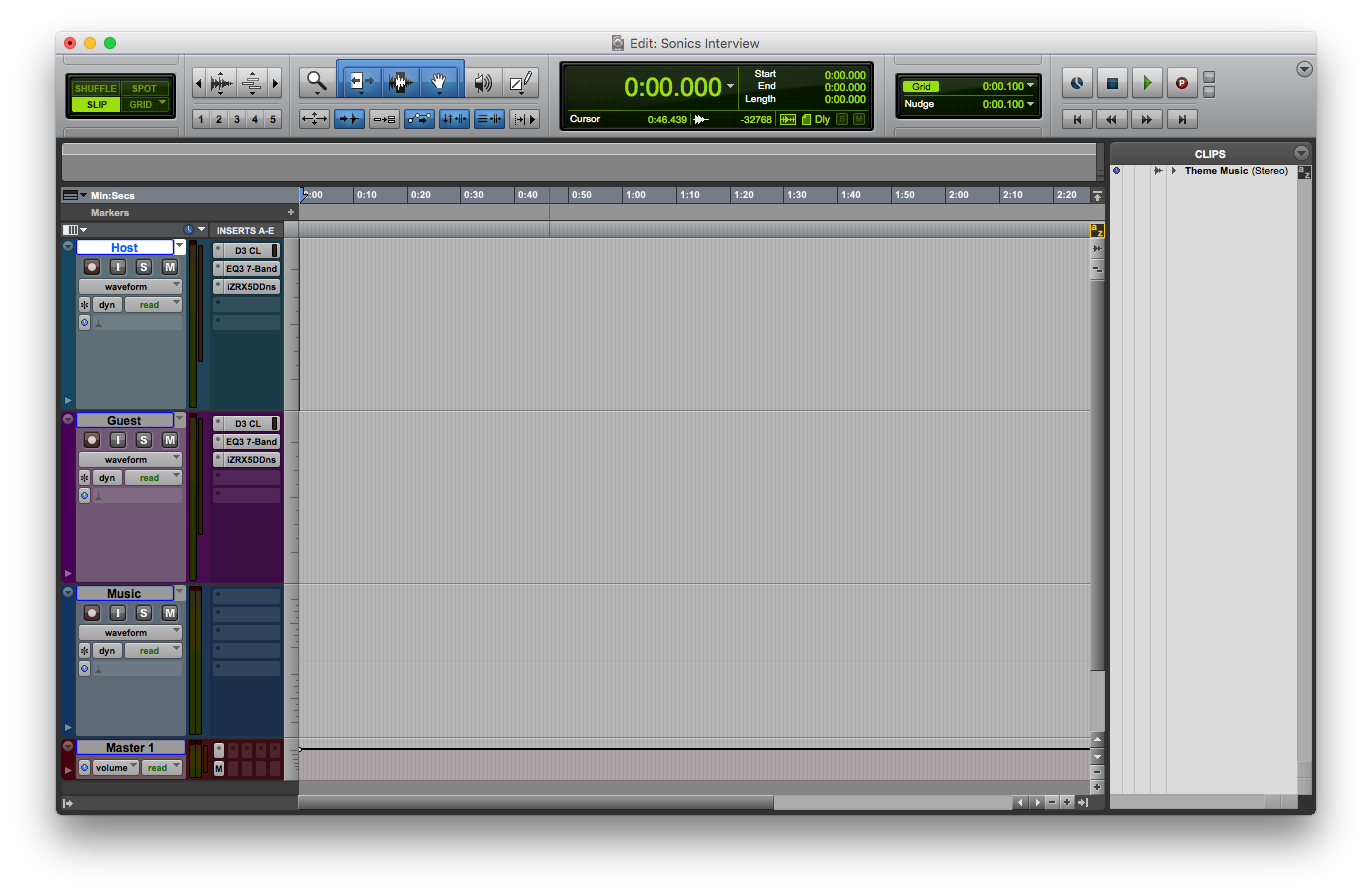Add a marker with the plus icon
Viewport: 1372px width, 895px height.
coord(291,212)
